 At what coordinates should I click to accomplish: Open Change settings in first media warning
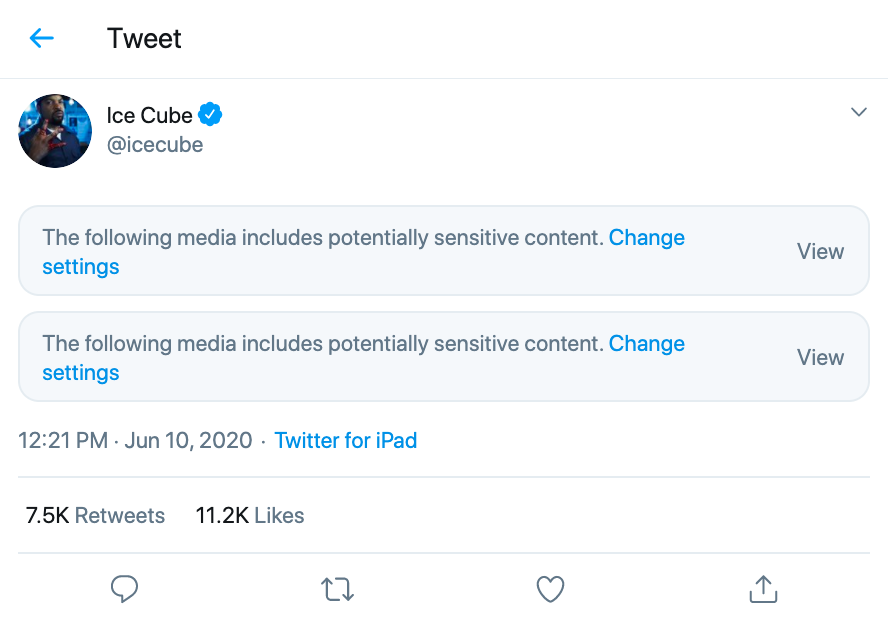(x=646, y=238)
